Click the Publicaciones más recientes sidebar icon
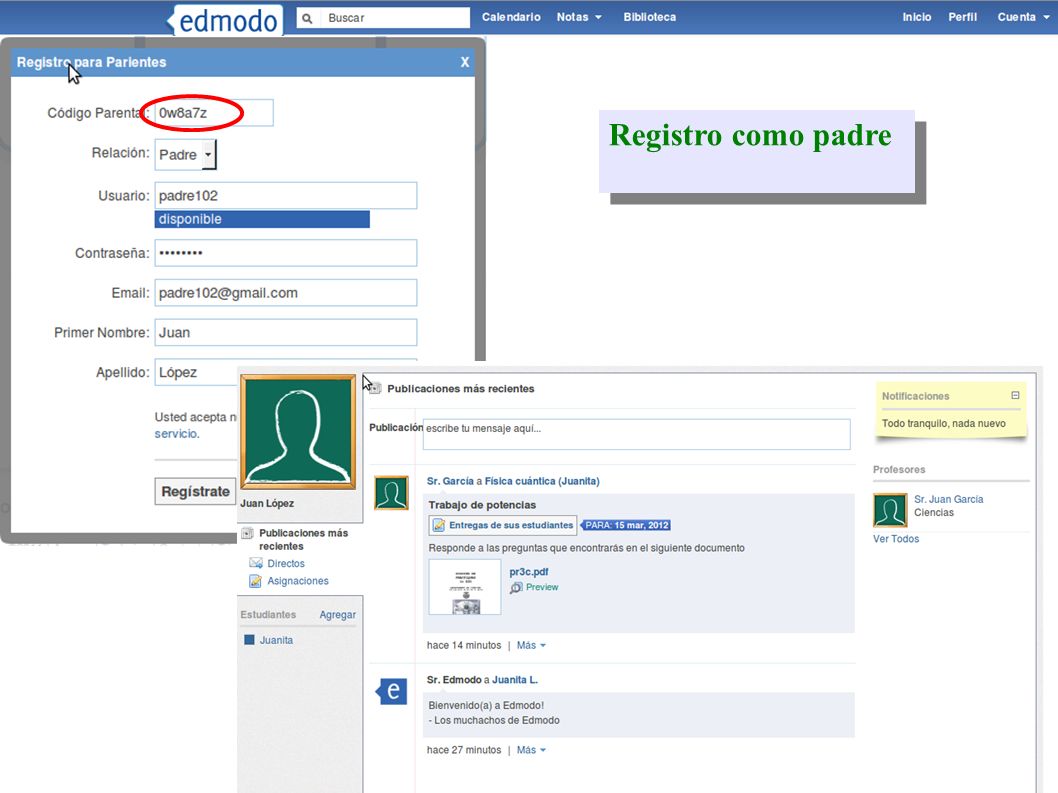This screenshot has width=1058, height=793. point(248,533)
